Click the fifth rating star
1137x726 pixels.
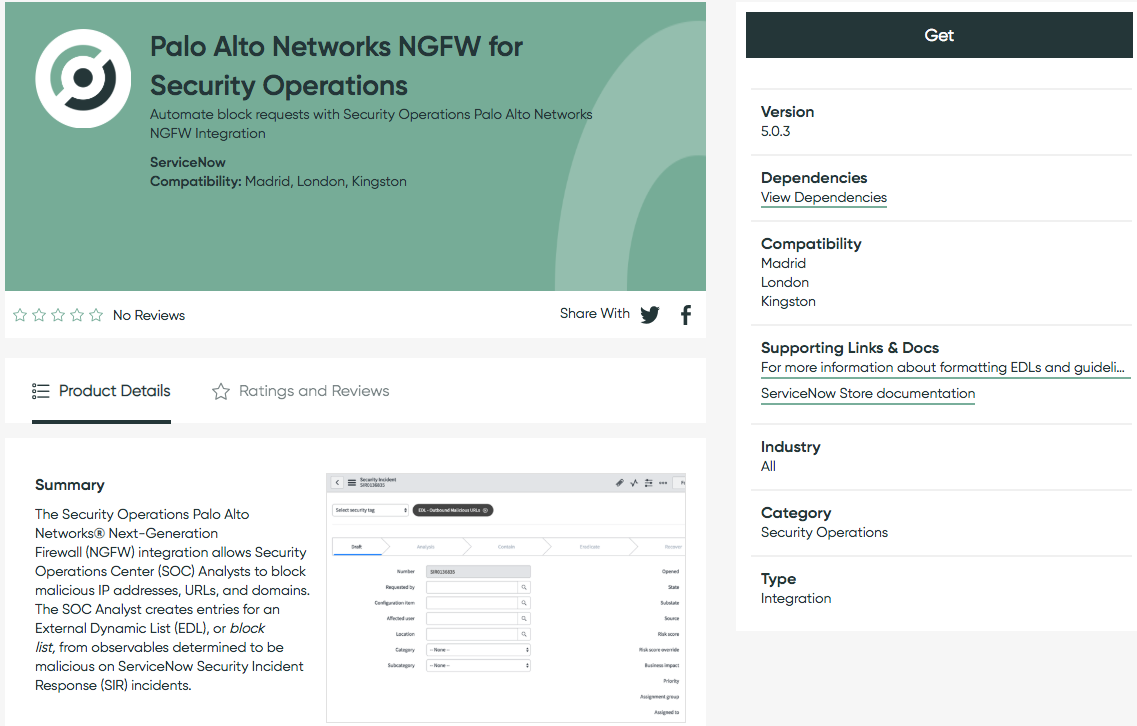[x=96, y=315]
